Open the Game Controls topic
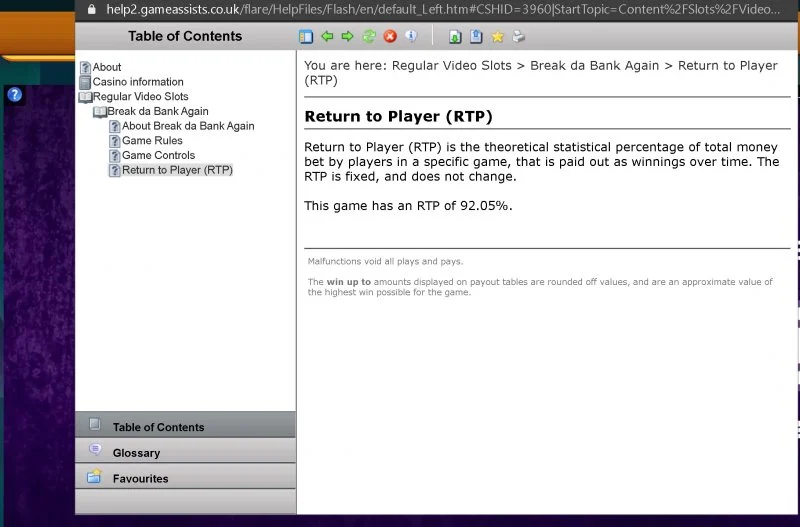 (x=158, y=155)
